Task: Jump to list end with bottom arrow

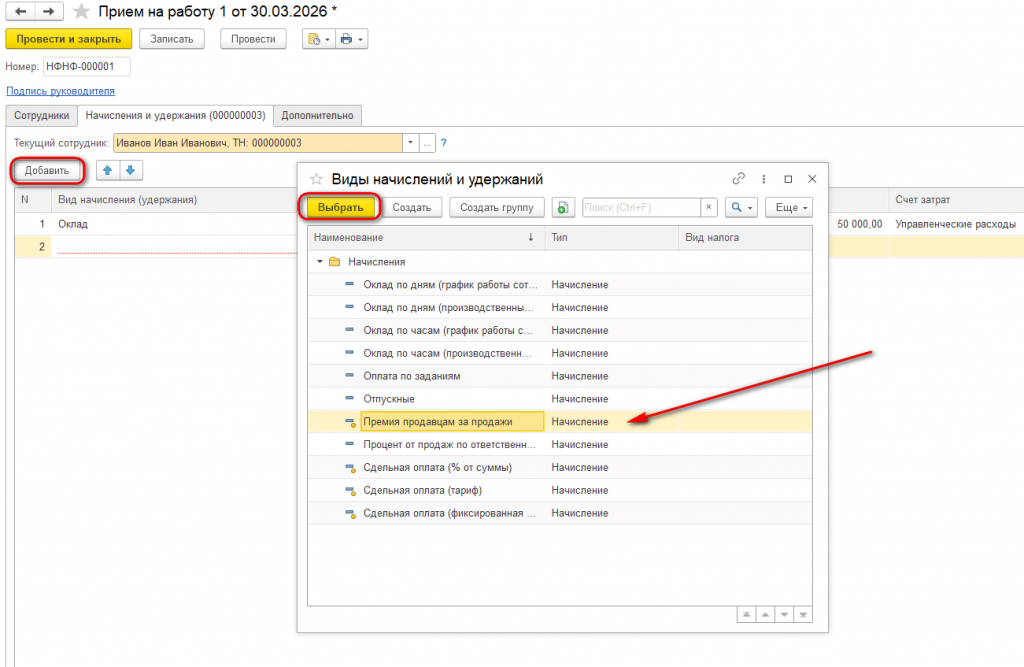Action: pos(803,615)
